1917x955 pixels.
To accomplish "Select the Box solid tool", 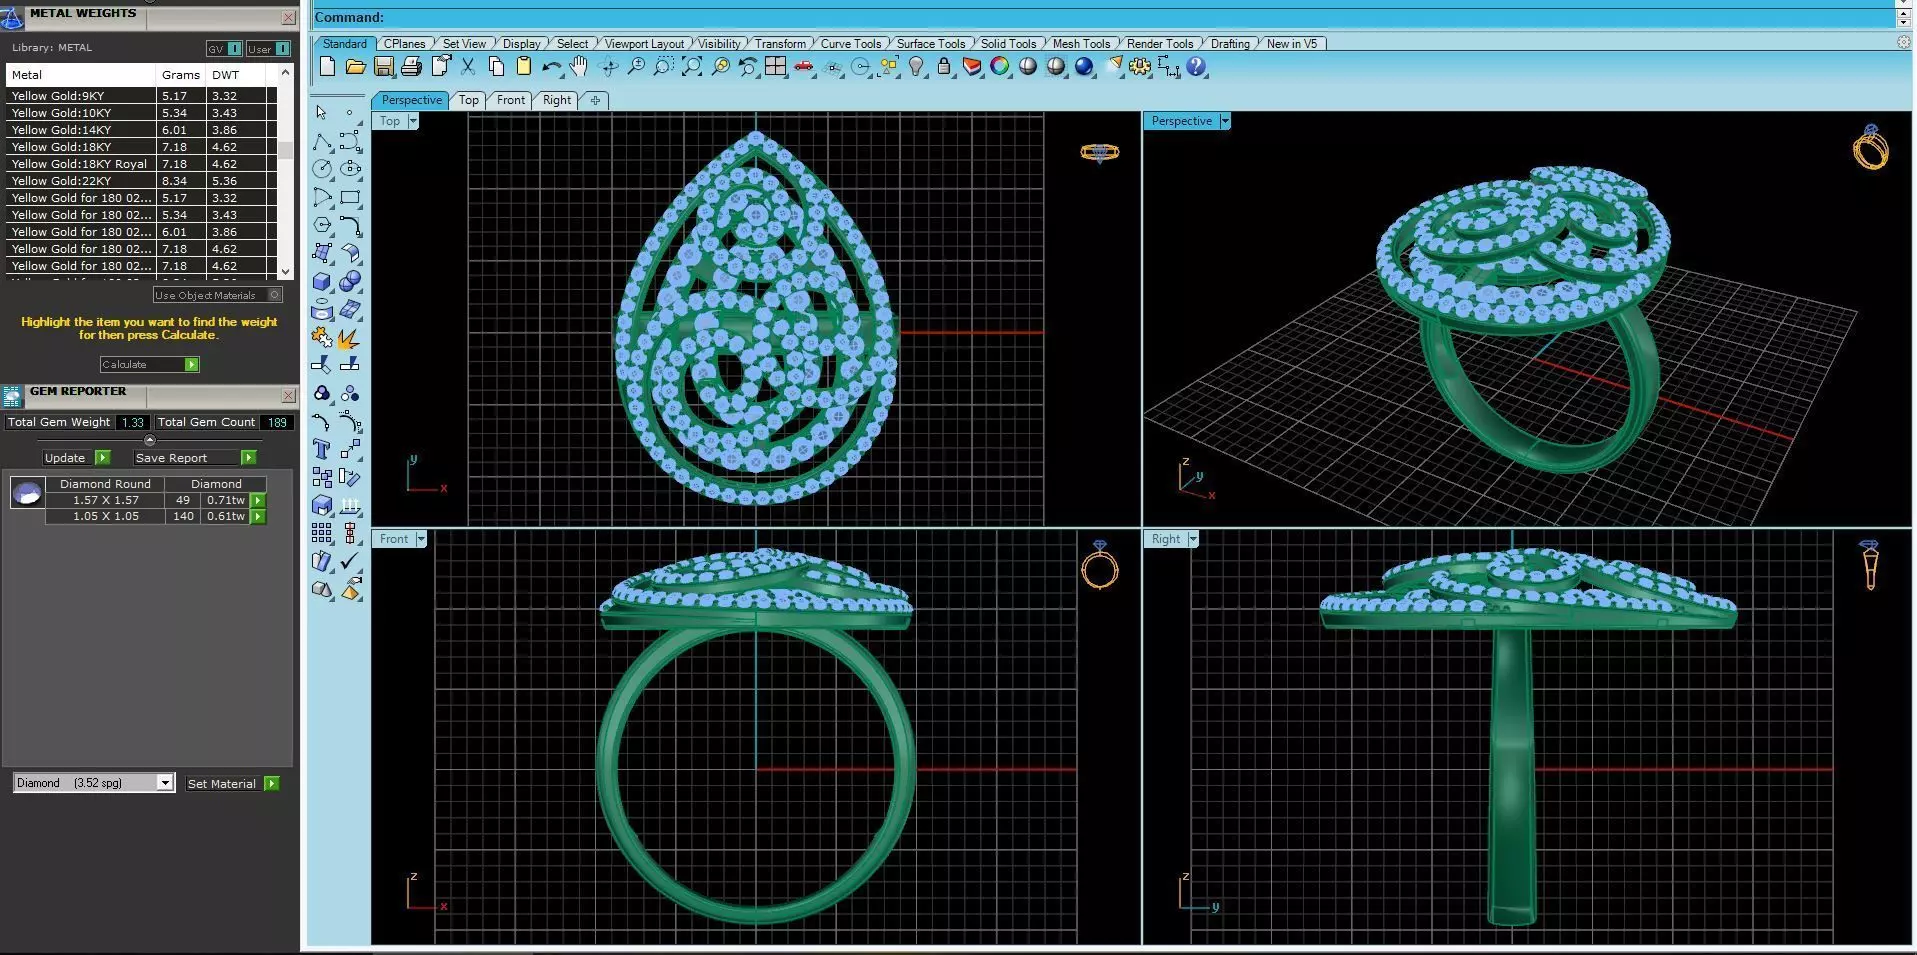I will coord(322,282).
